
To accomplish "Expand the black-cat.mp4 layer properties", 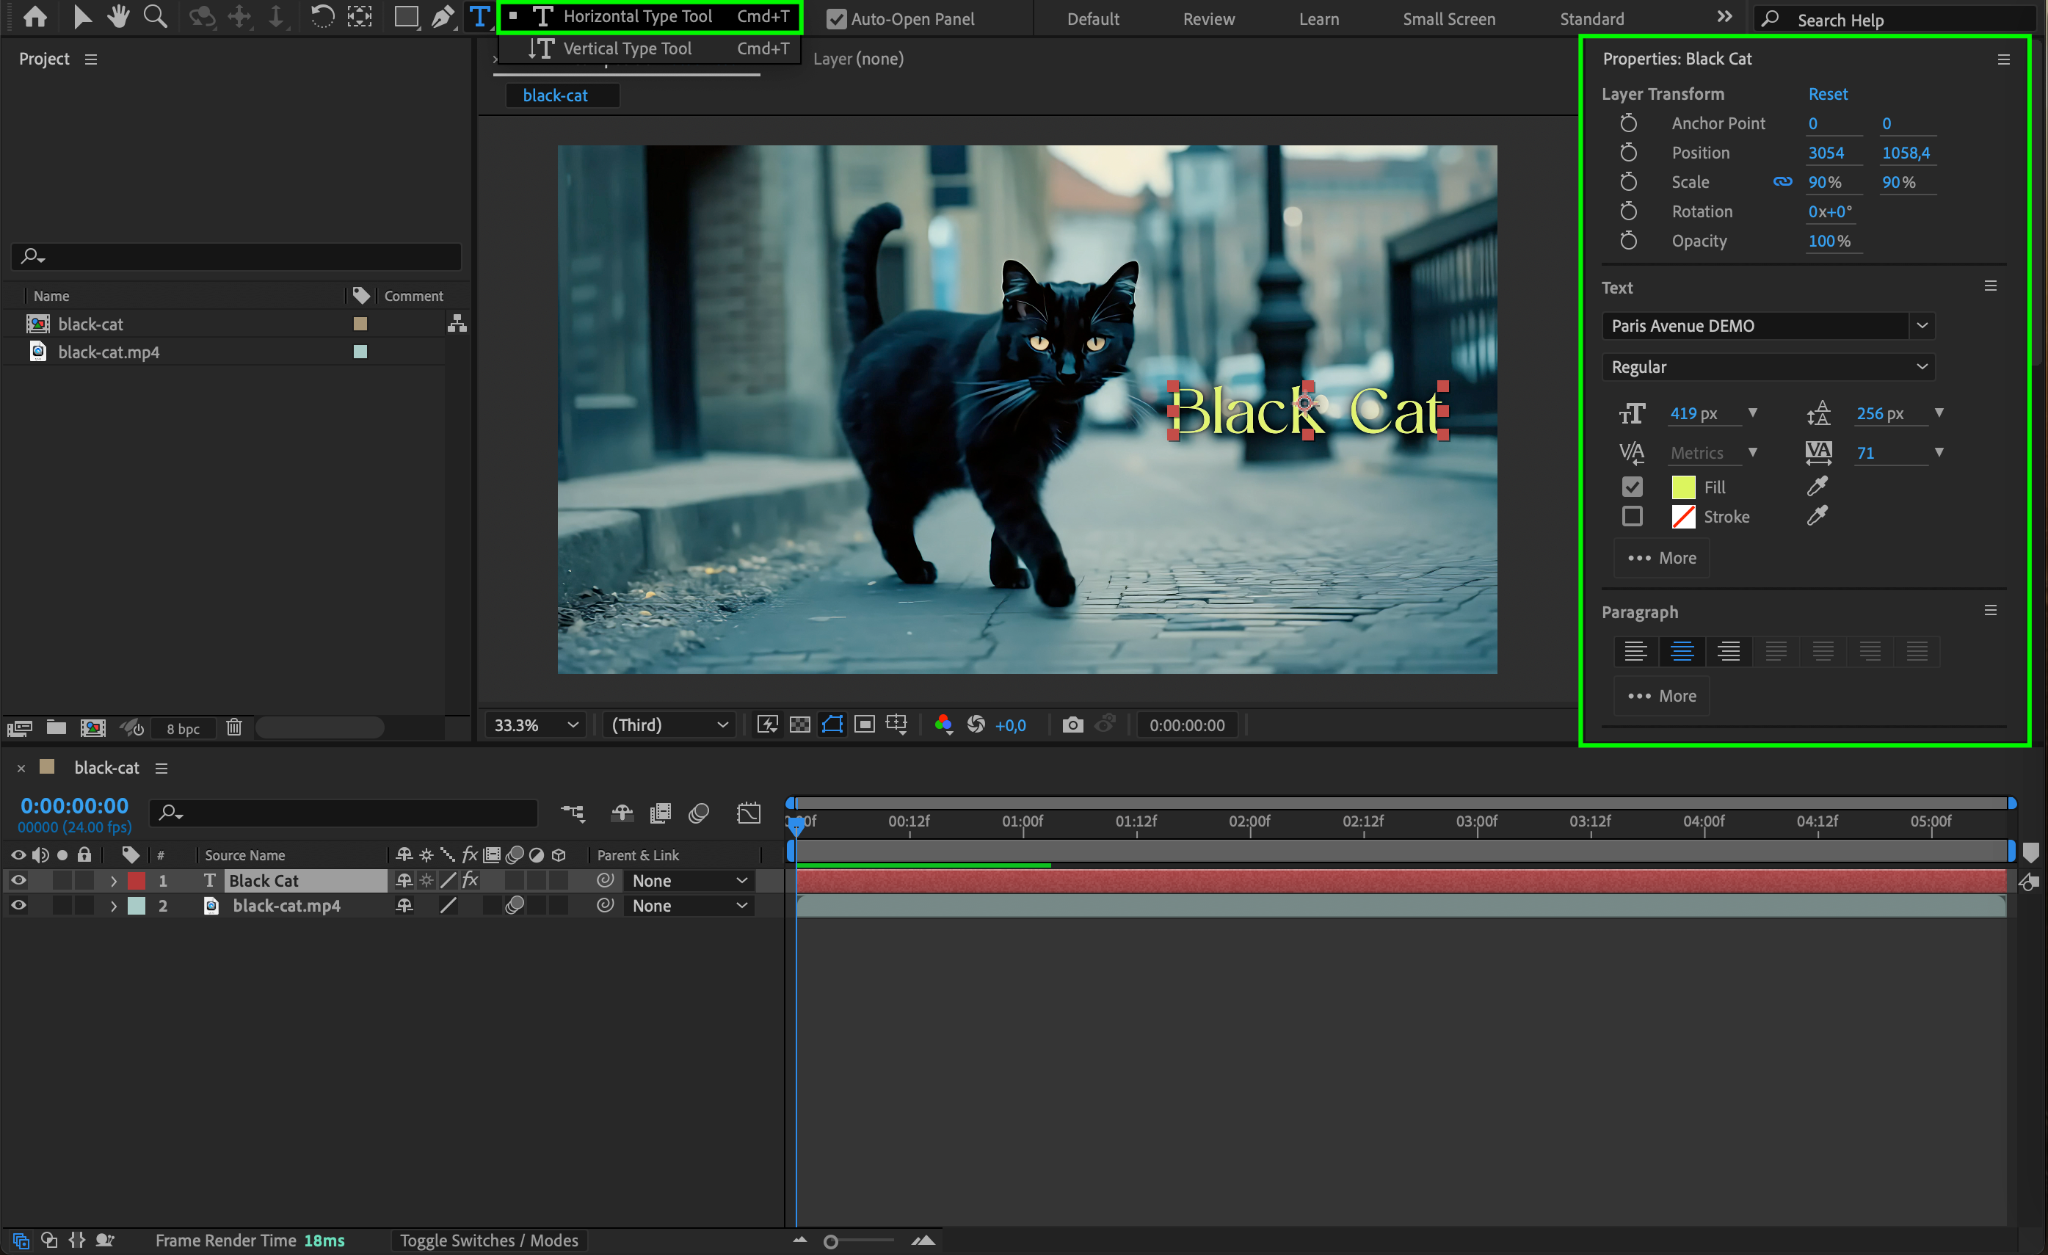I will (x=113, y=906).
